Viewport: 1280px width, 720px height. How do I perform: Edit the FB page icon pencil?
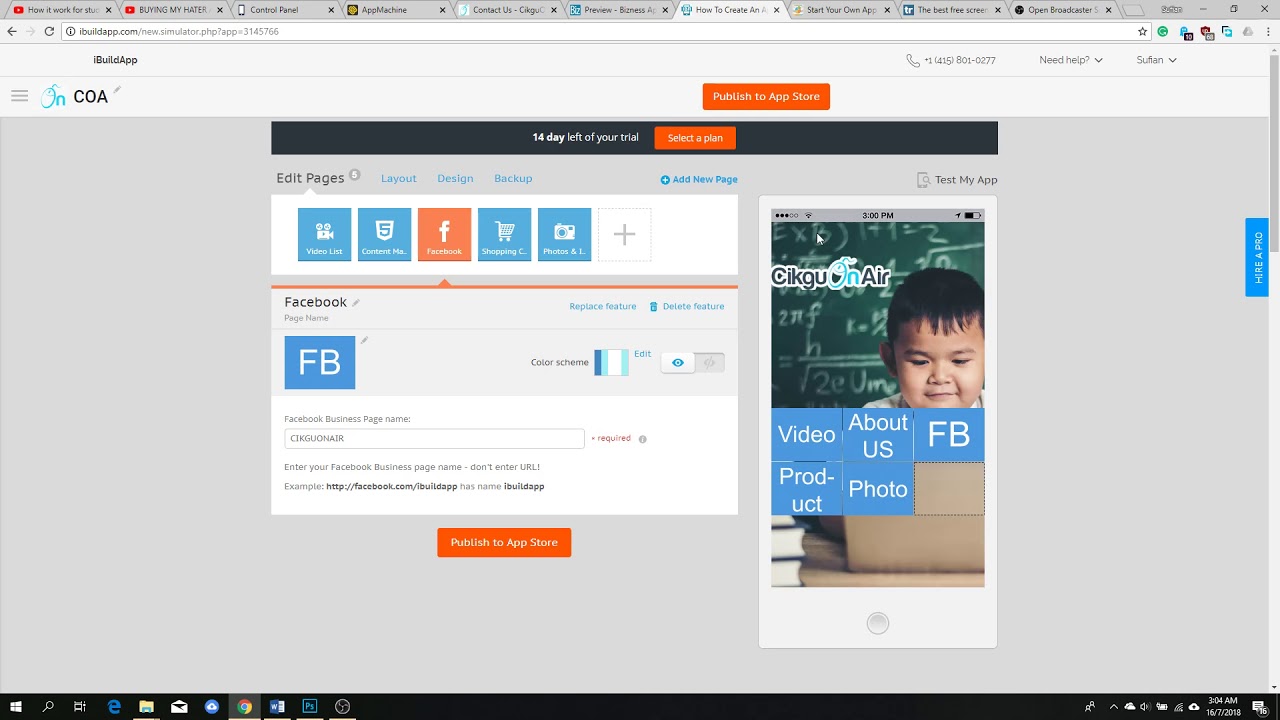tap(364, 340)
